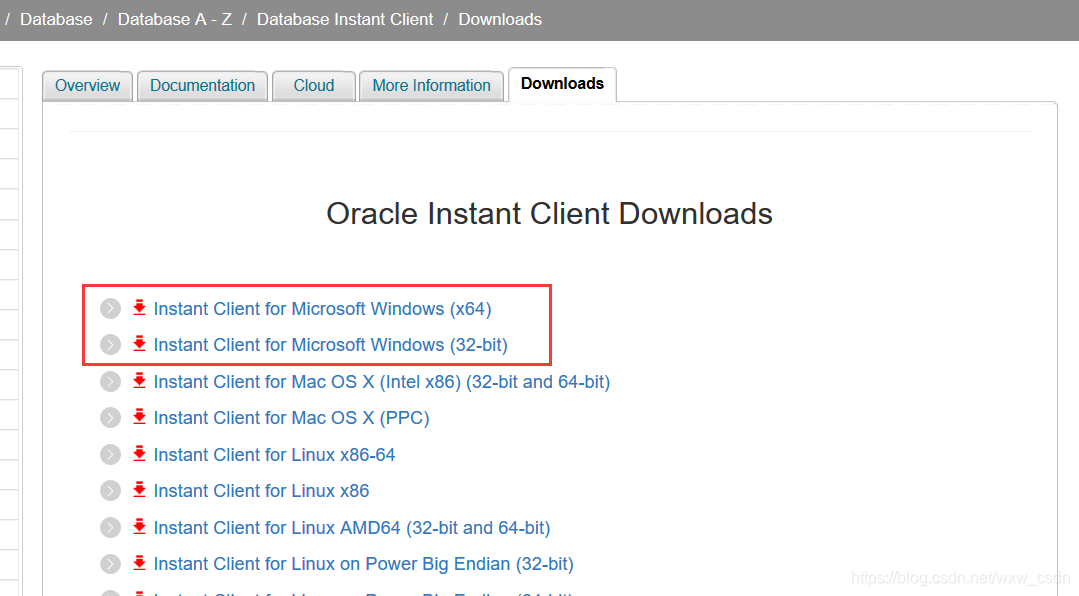Image resolution: width=1079 pixels, height=596 pixels.
Task: Expand the Linux AMD64 row chevron
Action: (x=110, y=527)
